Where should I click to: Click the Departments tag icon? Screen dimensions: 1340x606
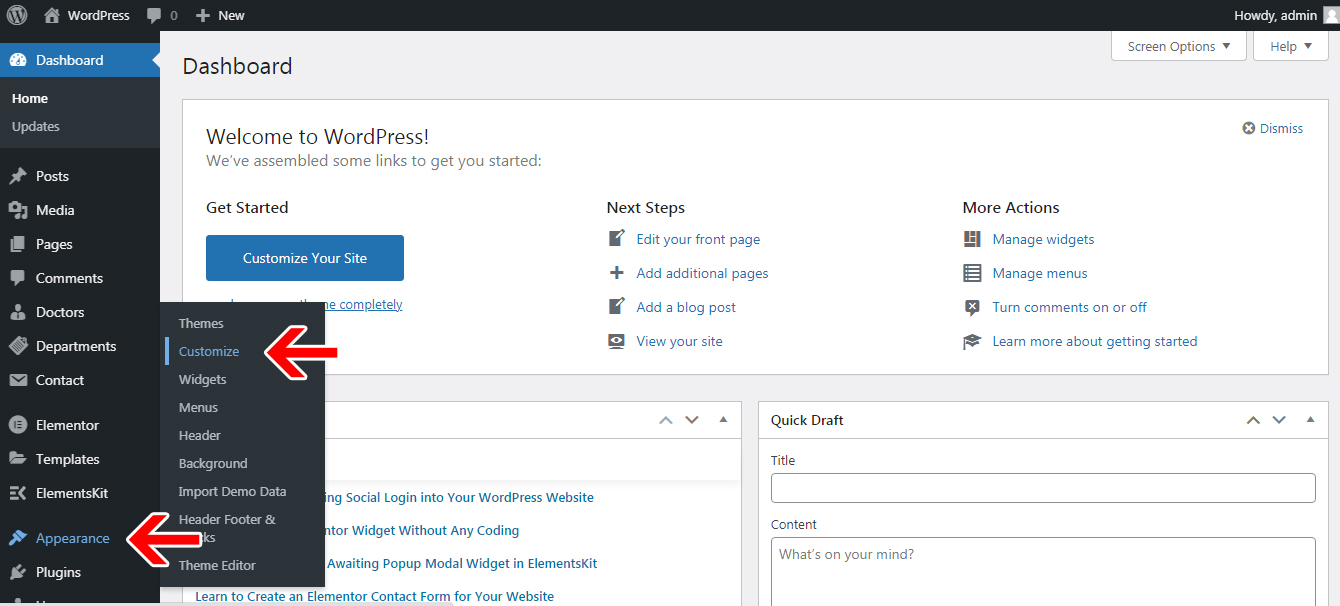[x=18, y=346]
